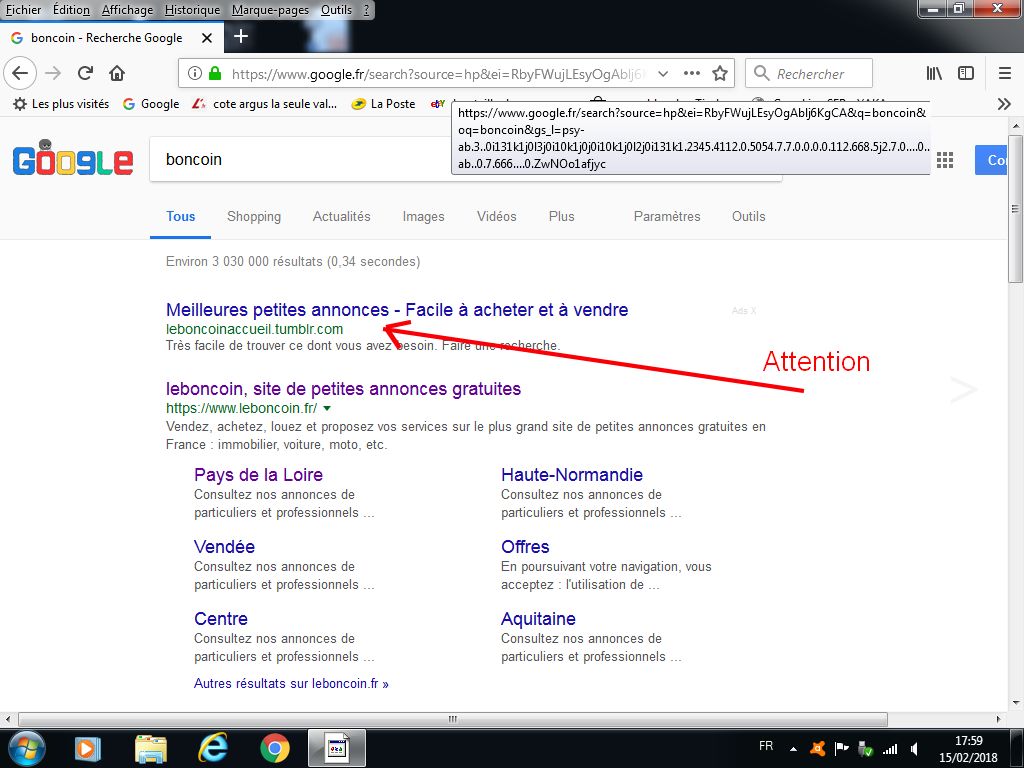Open the volume speaker icon in tray
The image size is (1024, 768).
pos(915,748)
